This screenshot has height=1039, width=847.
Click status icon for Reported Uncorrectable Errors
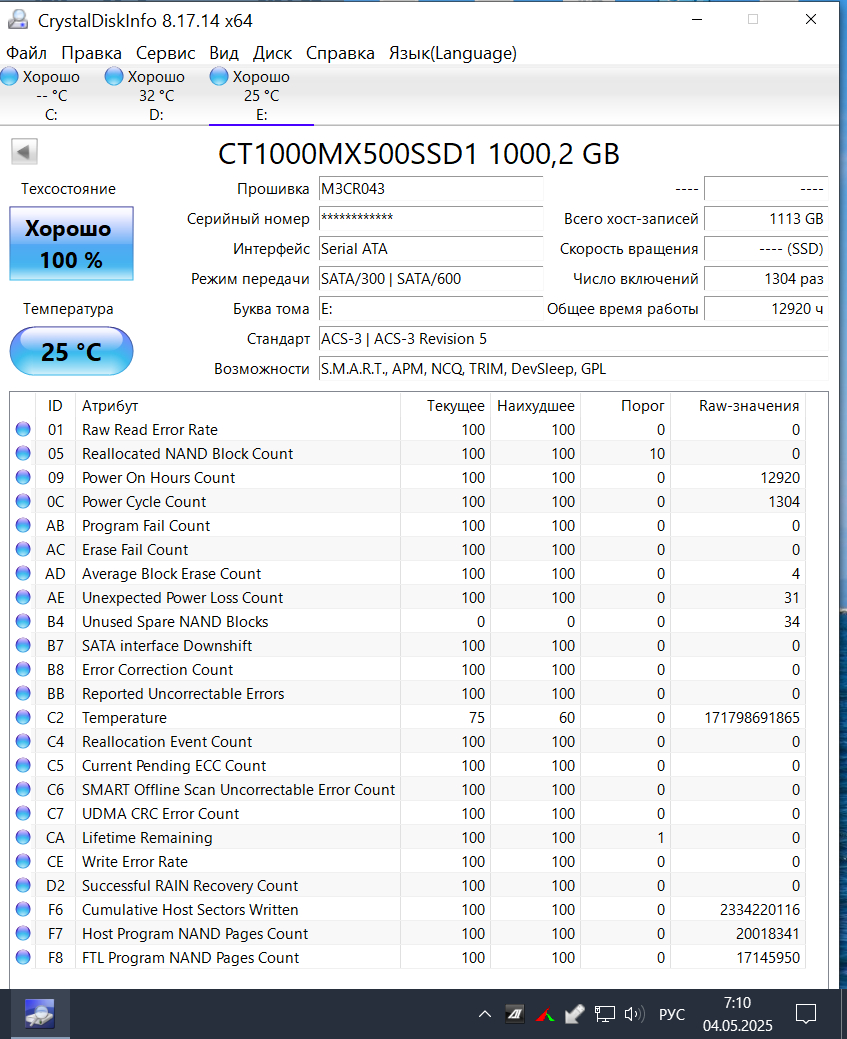(x=23, y=693)
